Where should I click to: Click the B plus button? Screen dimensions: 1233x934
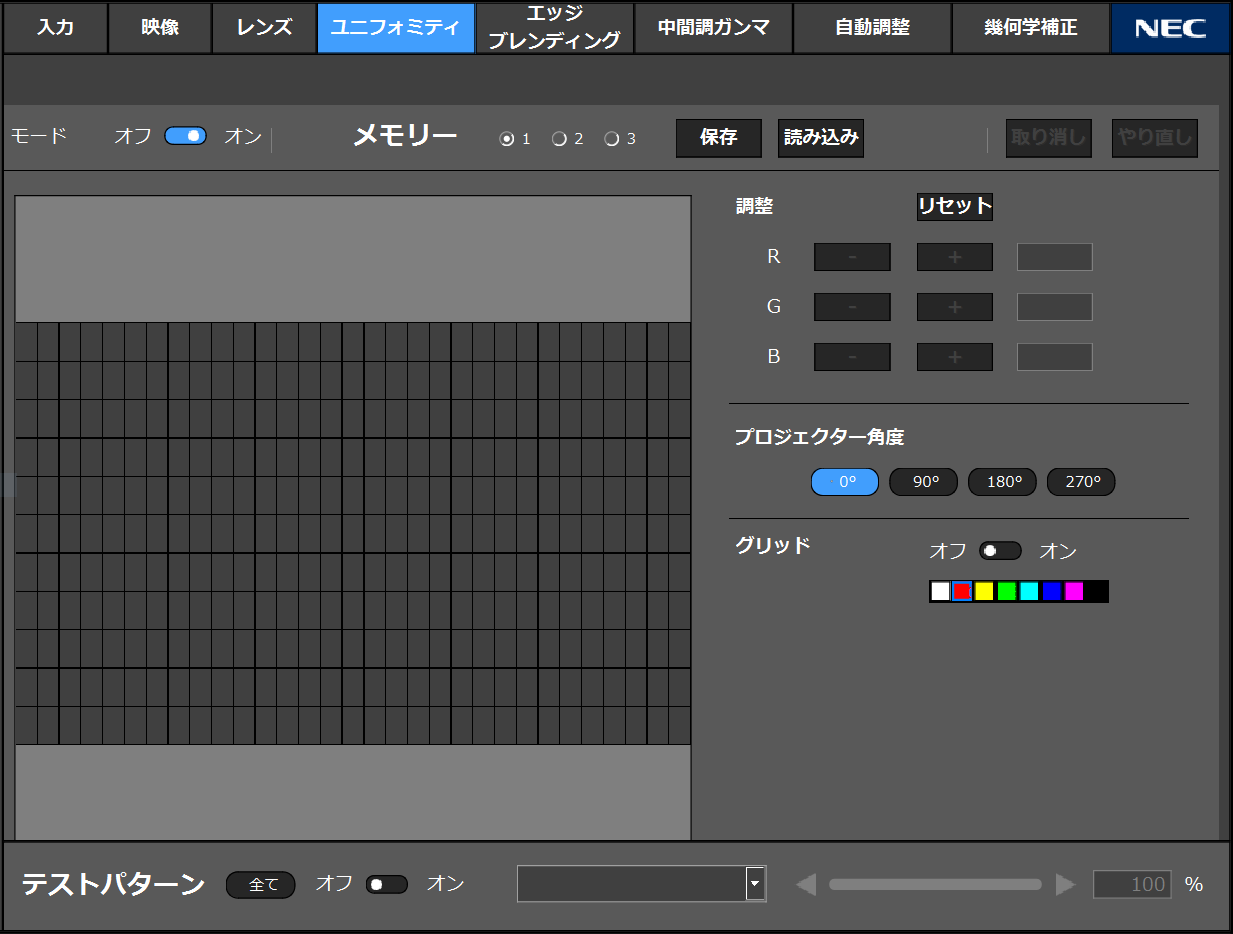[954, 357]
